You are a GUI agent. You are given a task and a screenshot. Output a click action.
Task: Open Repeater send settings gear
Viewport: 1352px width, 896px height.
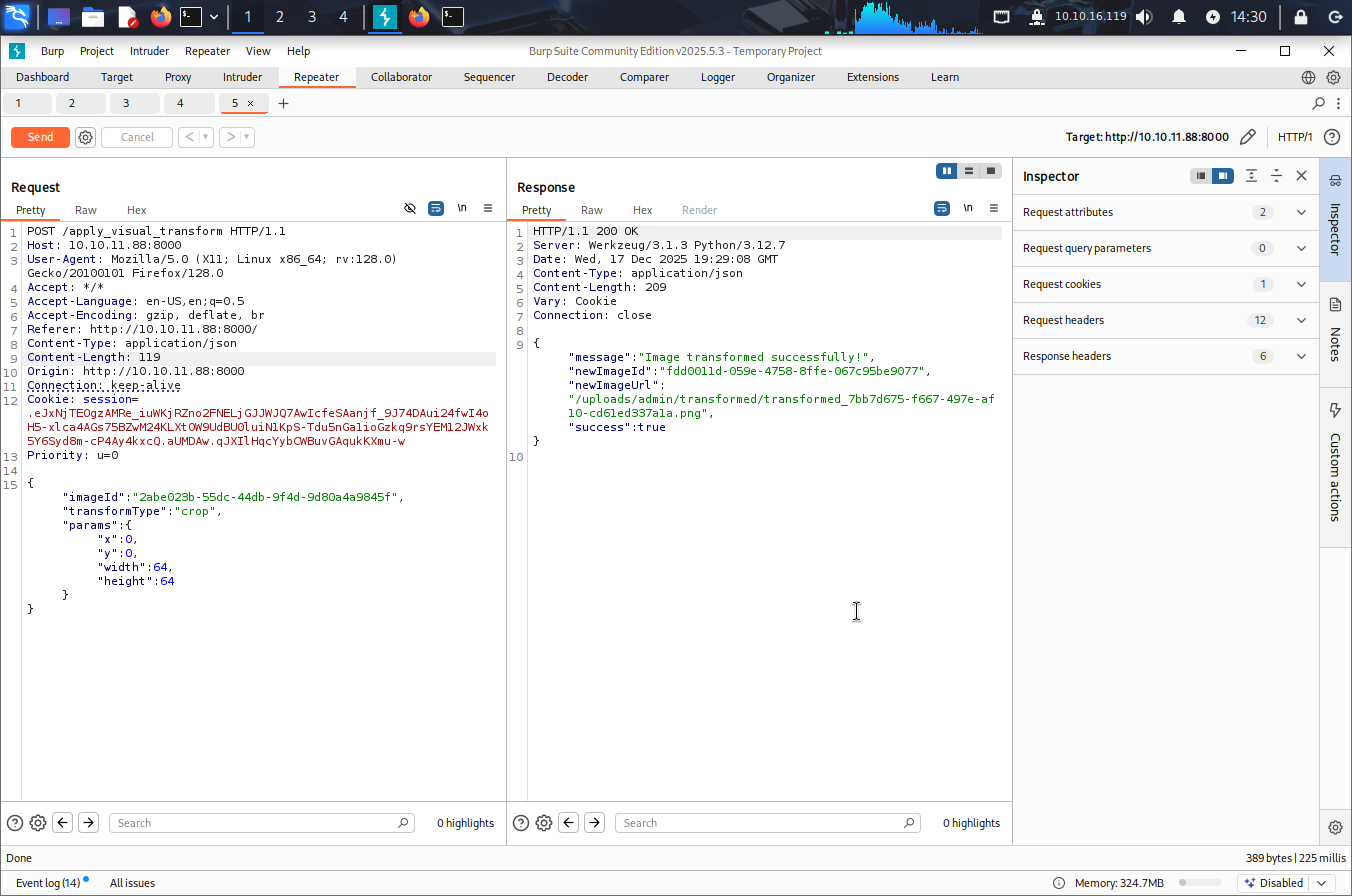coord(86,137)
